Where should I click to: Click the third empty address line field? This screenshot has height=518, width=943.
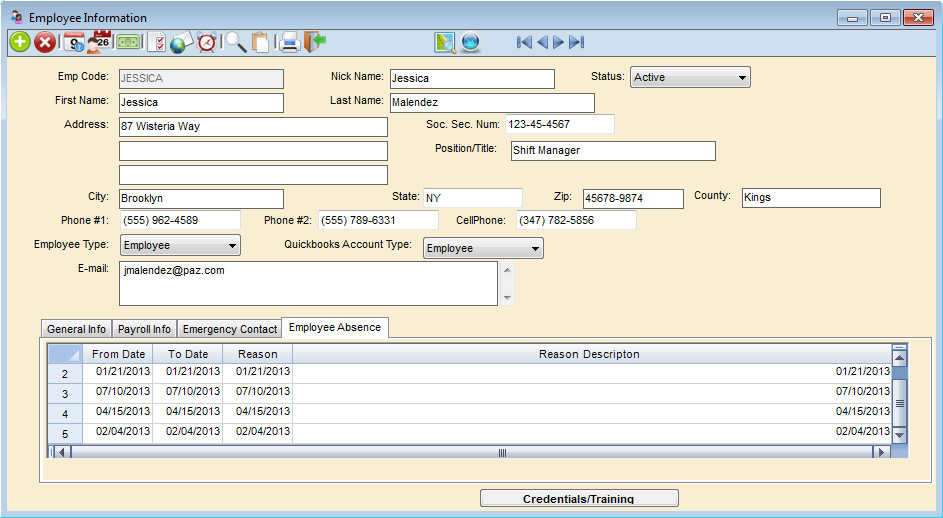click(x=253, y=175)
